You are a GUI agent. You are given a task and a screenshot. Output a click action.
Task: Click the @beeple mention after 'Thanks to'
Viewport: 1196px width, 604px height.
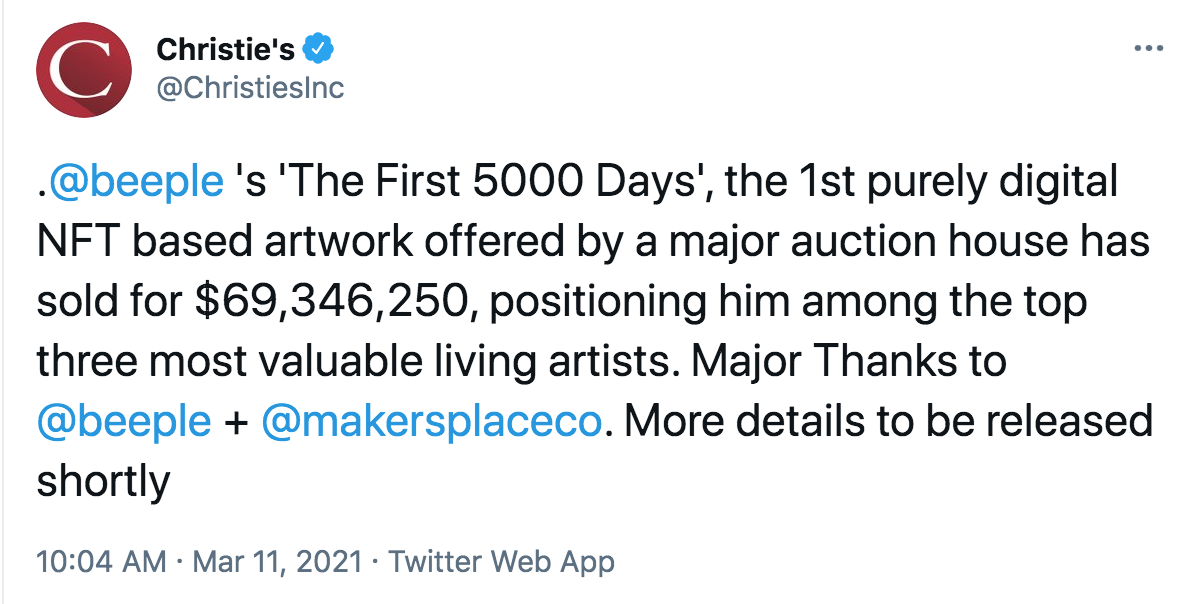tap(124, 421)
